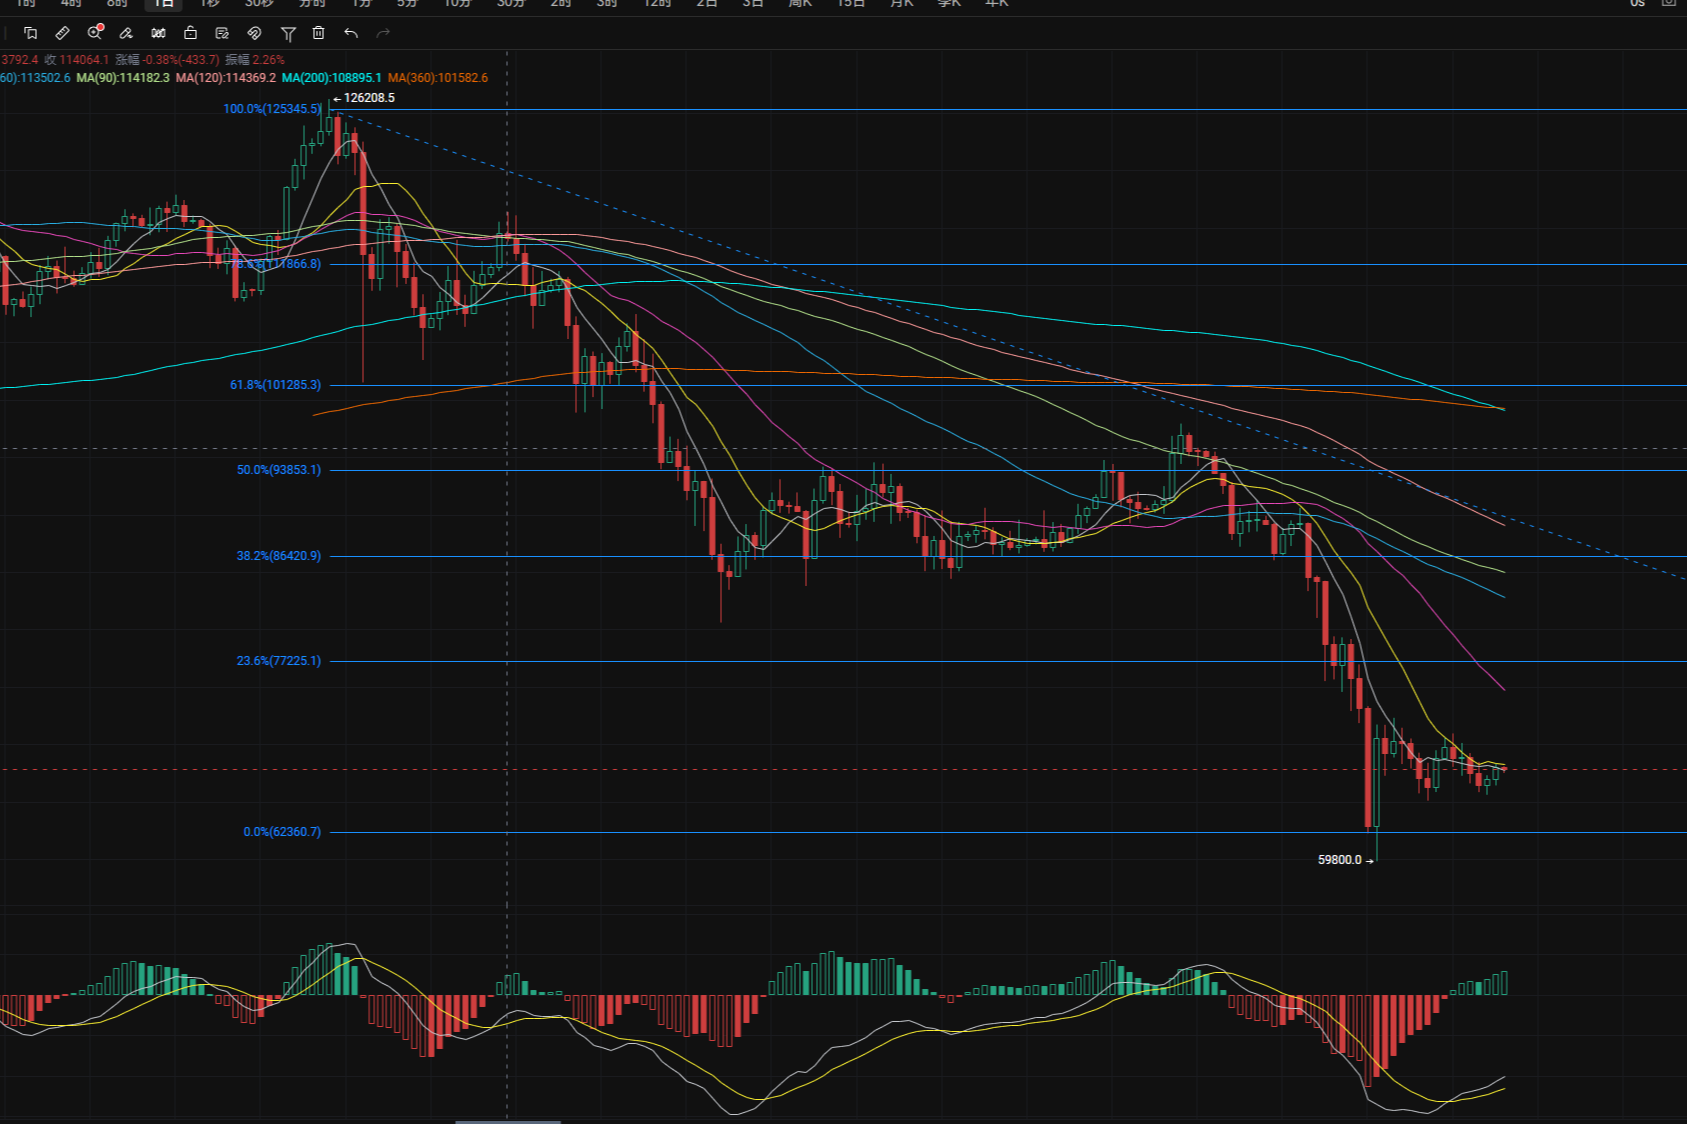Click the 126208.5 high price marker
The image size is (1687, 1124).
tap(368, 98)
